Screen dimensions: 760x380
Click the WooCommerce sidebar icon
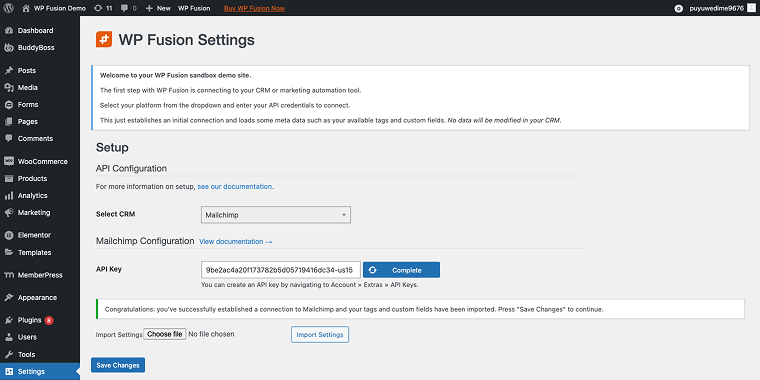9,161
